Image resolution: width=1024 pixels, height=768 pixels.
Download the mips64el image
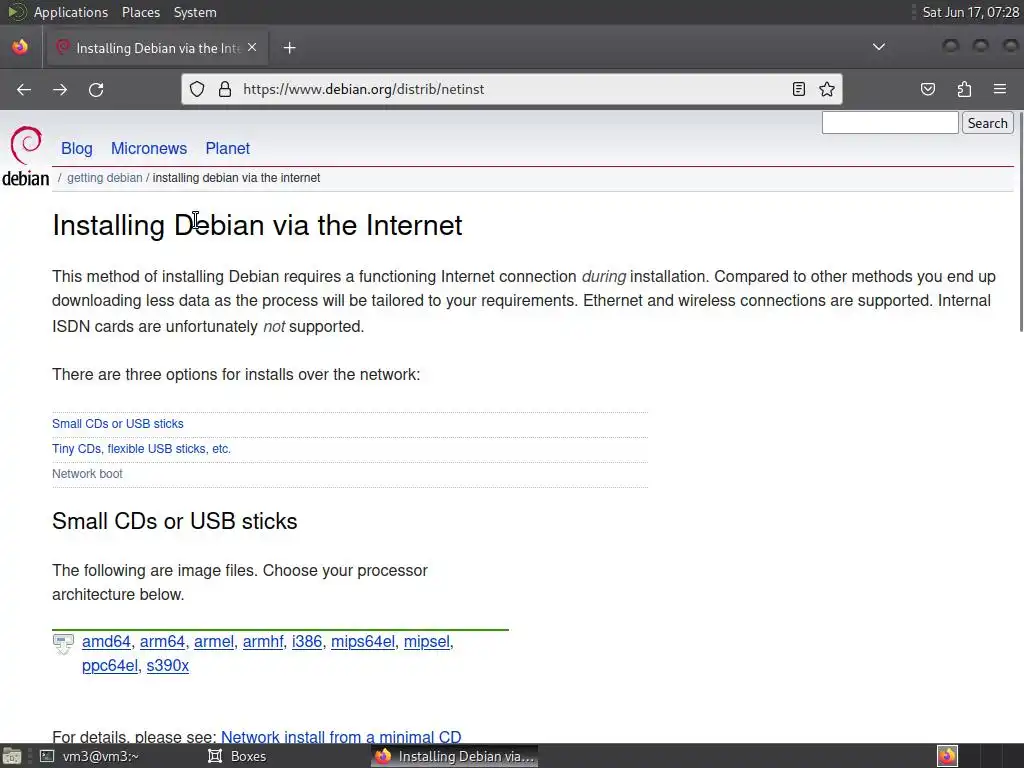click(x=362, y=642)
